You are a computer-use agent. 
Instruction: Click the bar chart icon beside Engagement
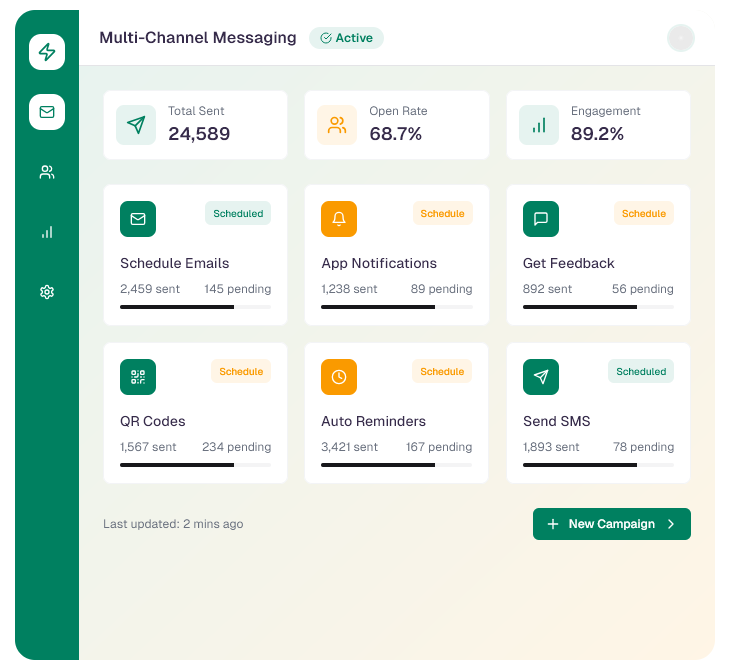tap(539, 125)
